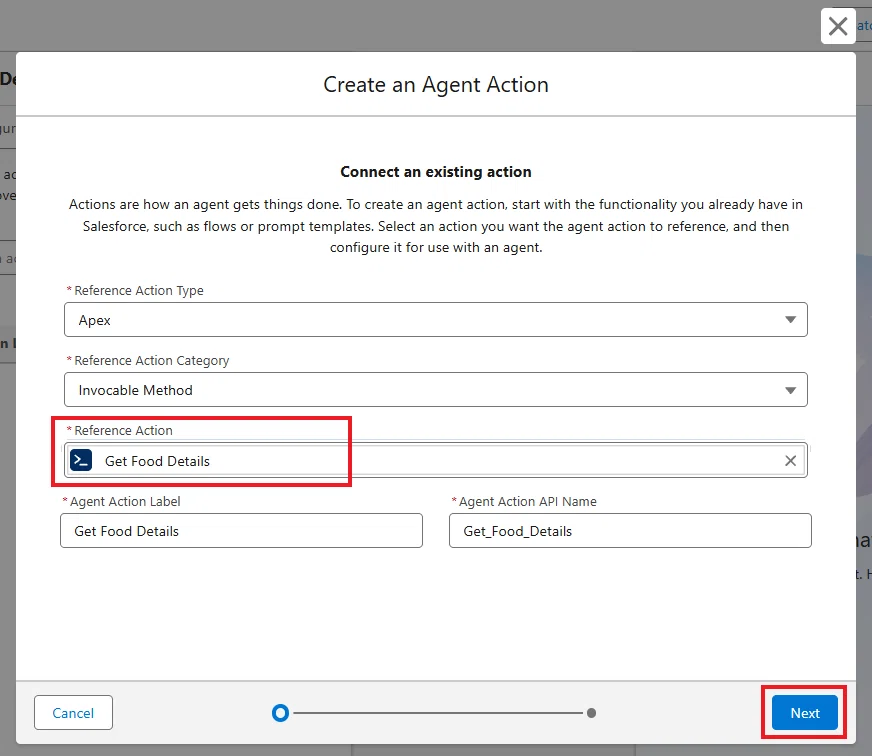This screenshot has height=756, width=872.
Task: Select the Reference Action lookup field
Action: pyautogui.click(x=435, y=460)
